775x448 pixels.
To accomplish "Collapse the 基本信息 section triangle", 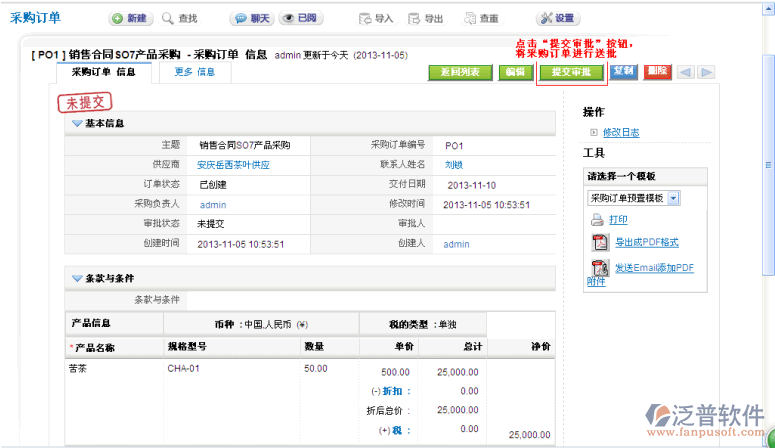I will (76, 123).
